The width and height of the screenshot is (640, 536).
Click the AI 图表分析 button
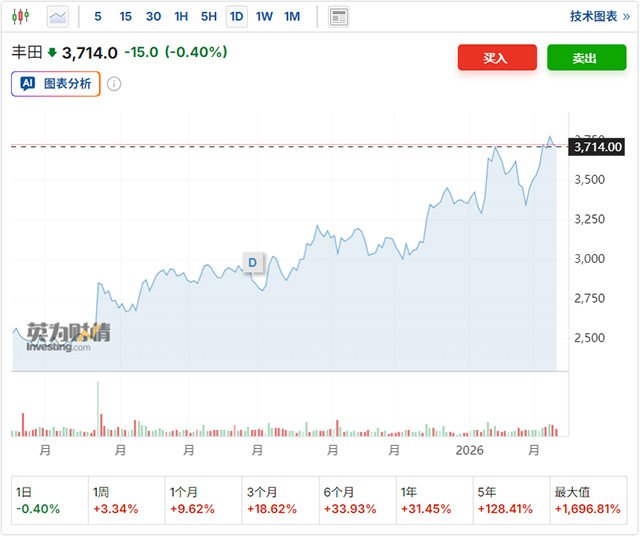56,84
